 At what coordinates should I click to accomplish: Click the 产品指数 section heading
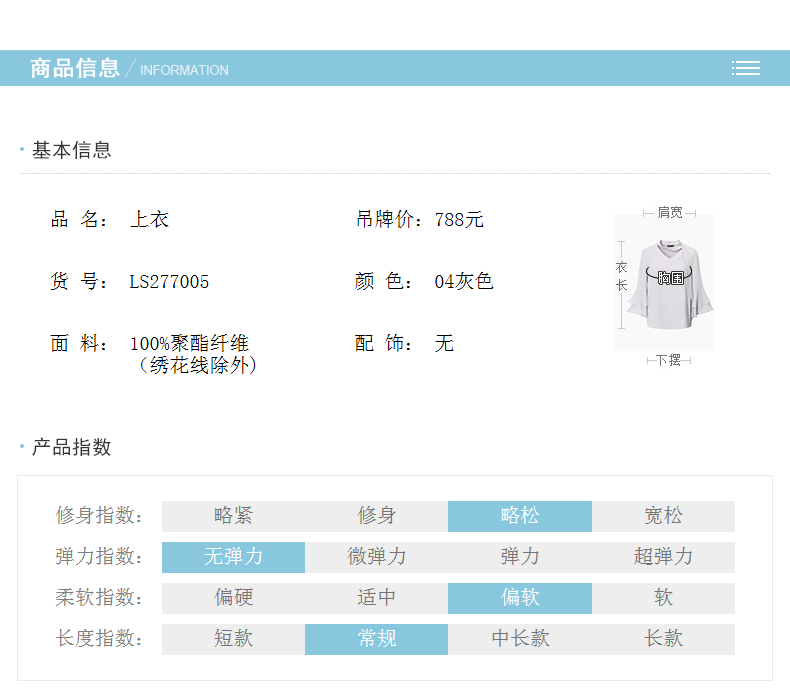(x=71, y=447)
